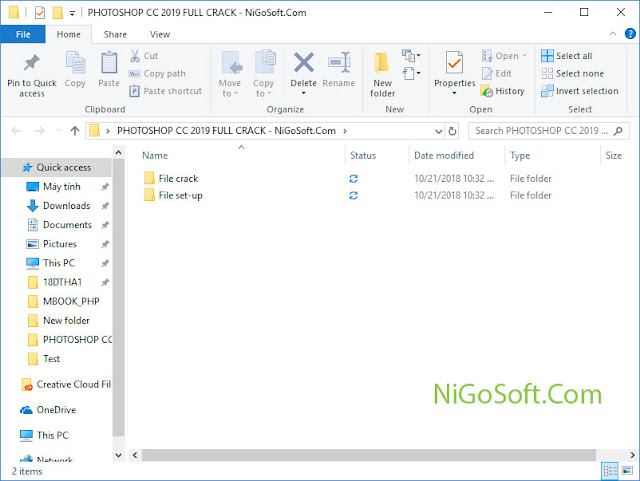Screen dimensions: 640x481
Task: Click Open in the Open group
Action: tap(504, 56)
